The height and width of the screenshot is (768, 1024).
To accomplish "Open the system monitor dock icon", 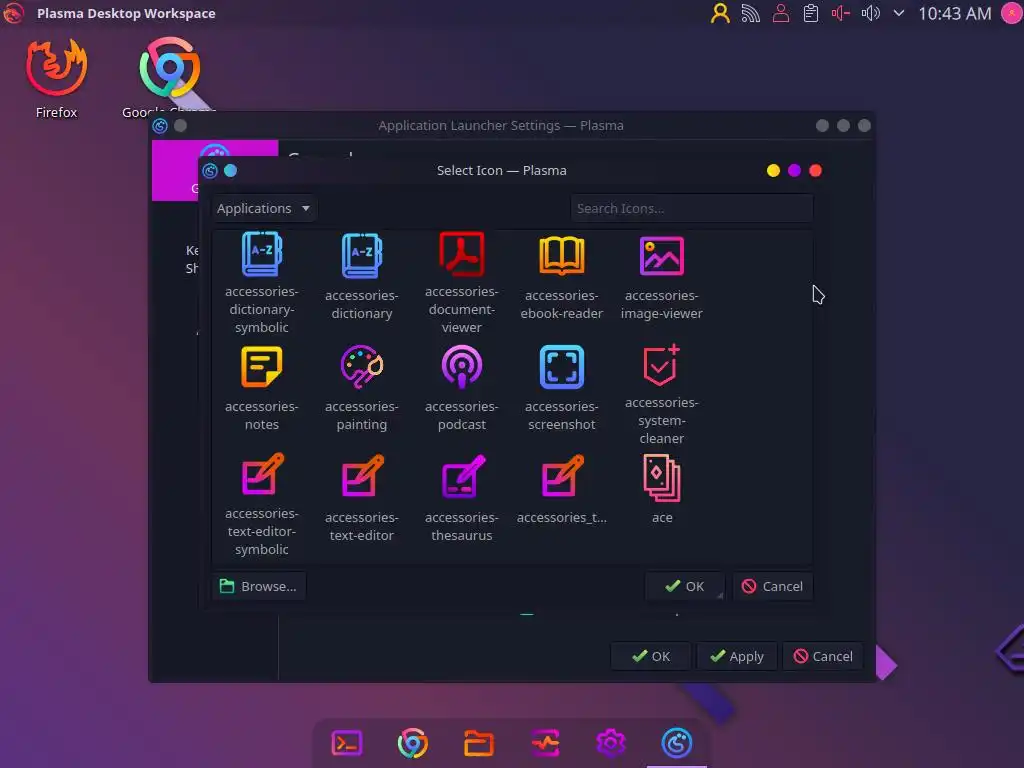I will [545, 743].
